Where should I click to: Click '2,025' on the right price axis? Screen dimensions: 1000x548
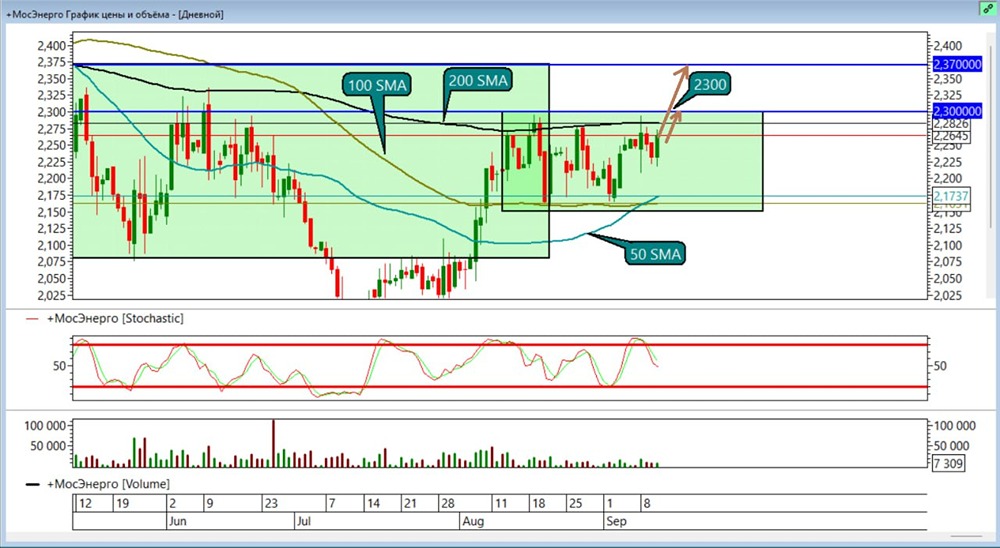[947, 295]
